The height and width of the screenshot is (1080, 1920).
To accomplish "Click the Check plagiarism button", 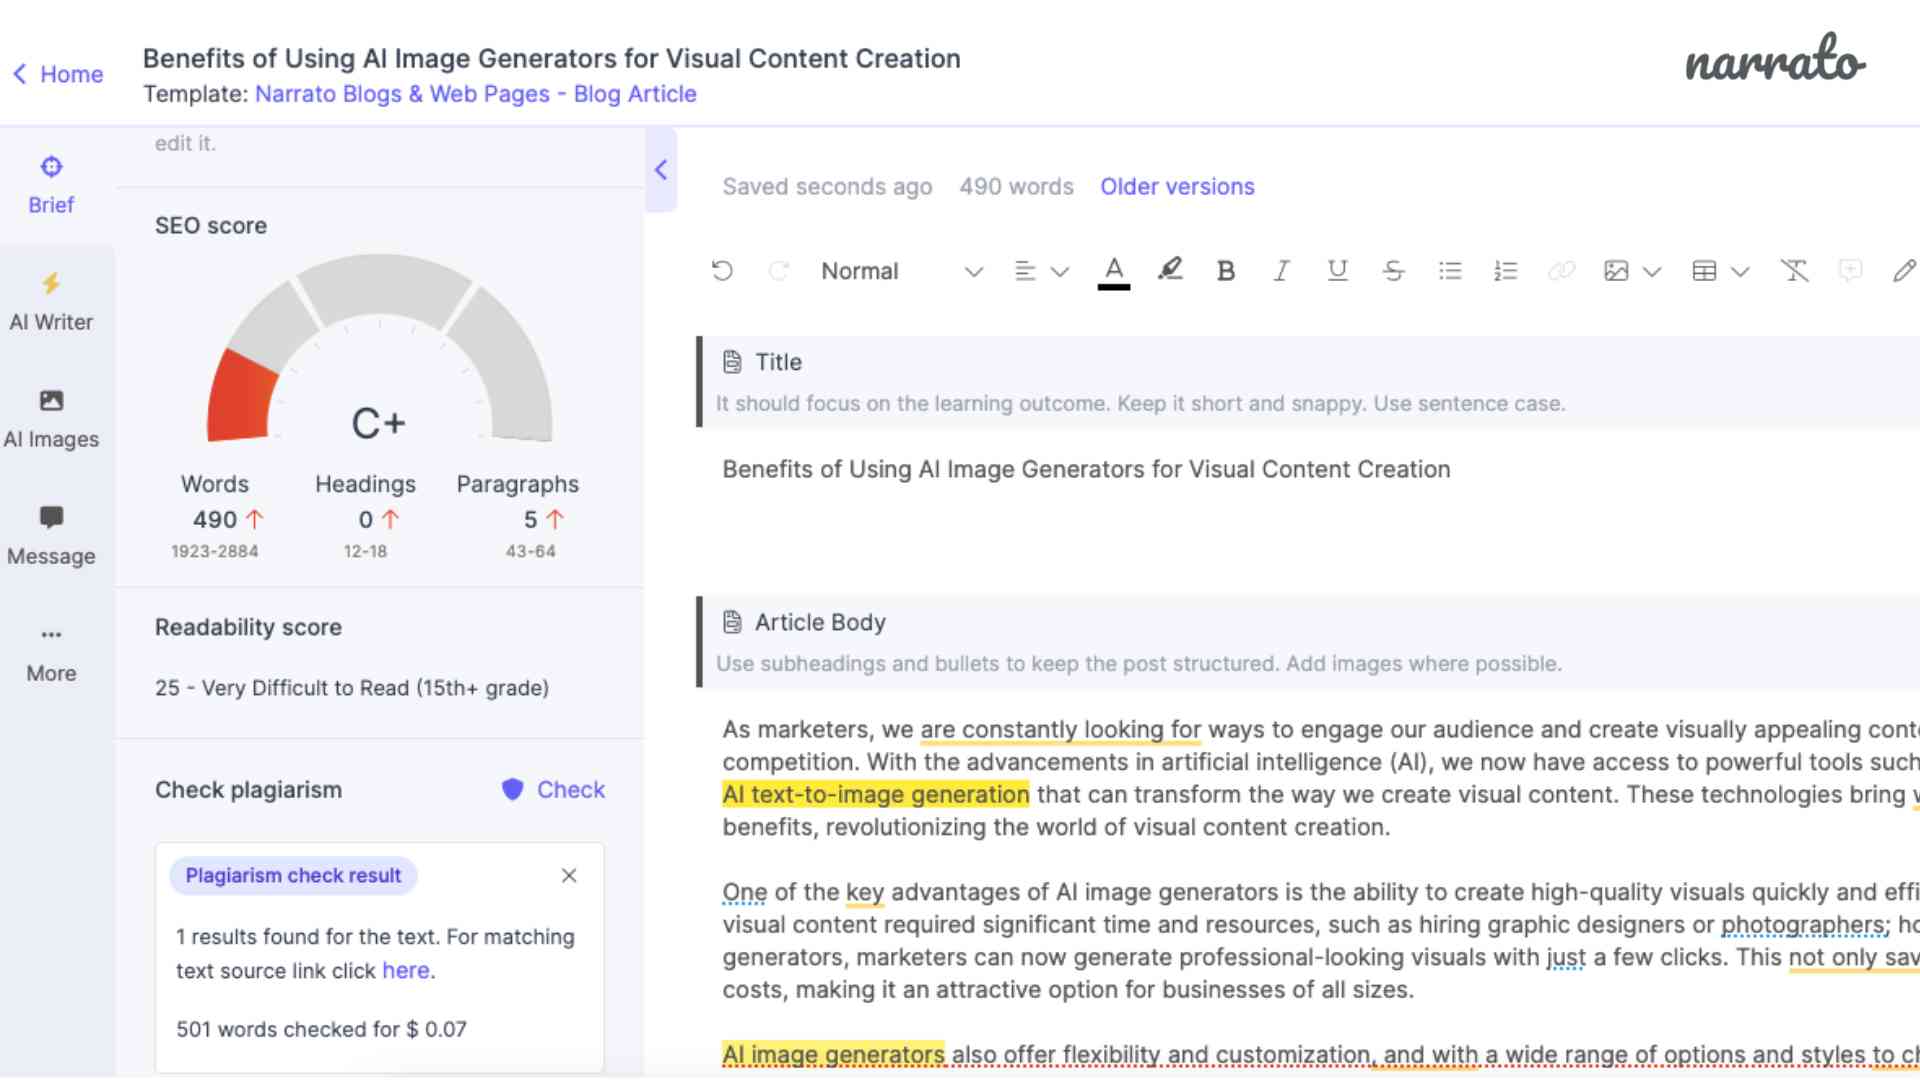I will (x=551, y=789).
